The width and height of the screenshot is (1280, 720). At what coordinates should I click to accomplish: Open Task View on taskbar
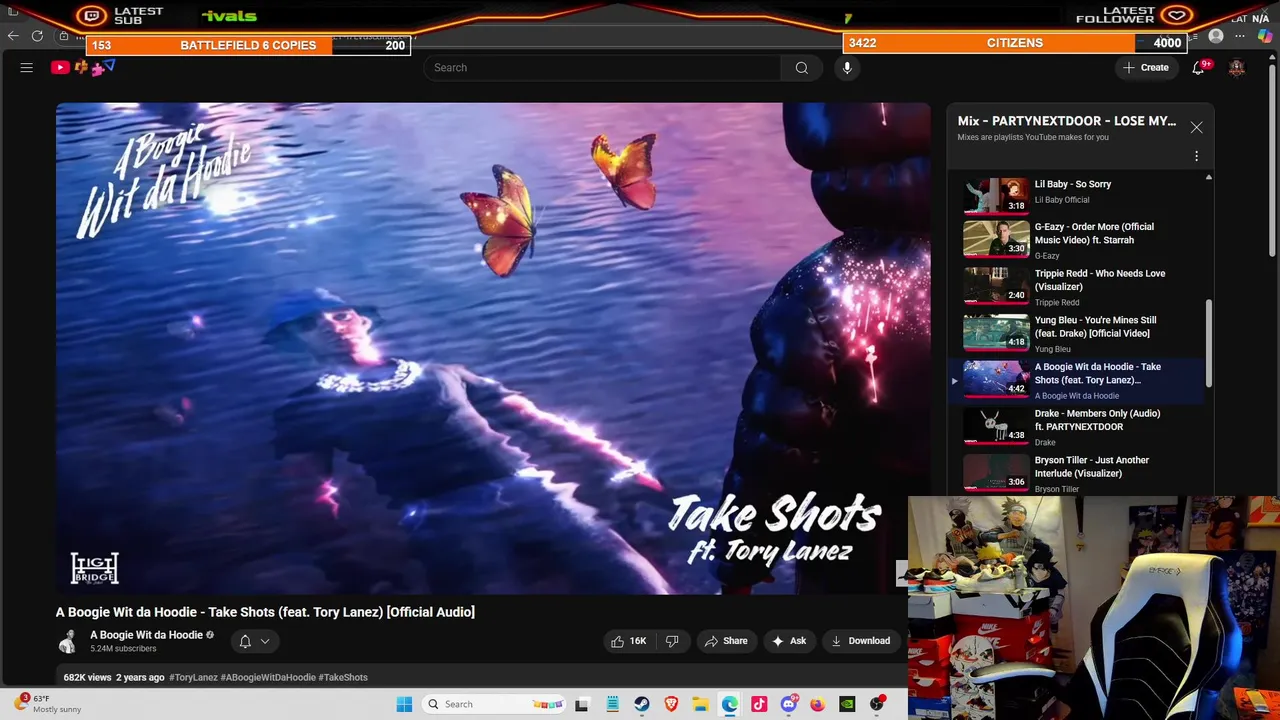click(582, 704)
